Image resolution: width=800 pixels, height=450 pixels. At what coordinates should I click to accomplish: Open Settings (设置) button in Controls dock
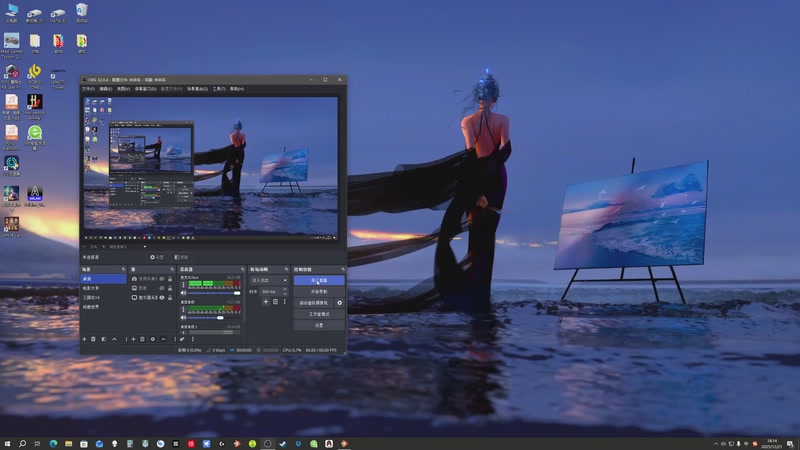click(319, 326)
